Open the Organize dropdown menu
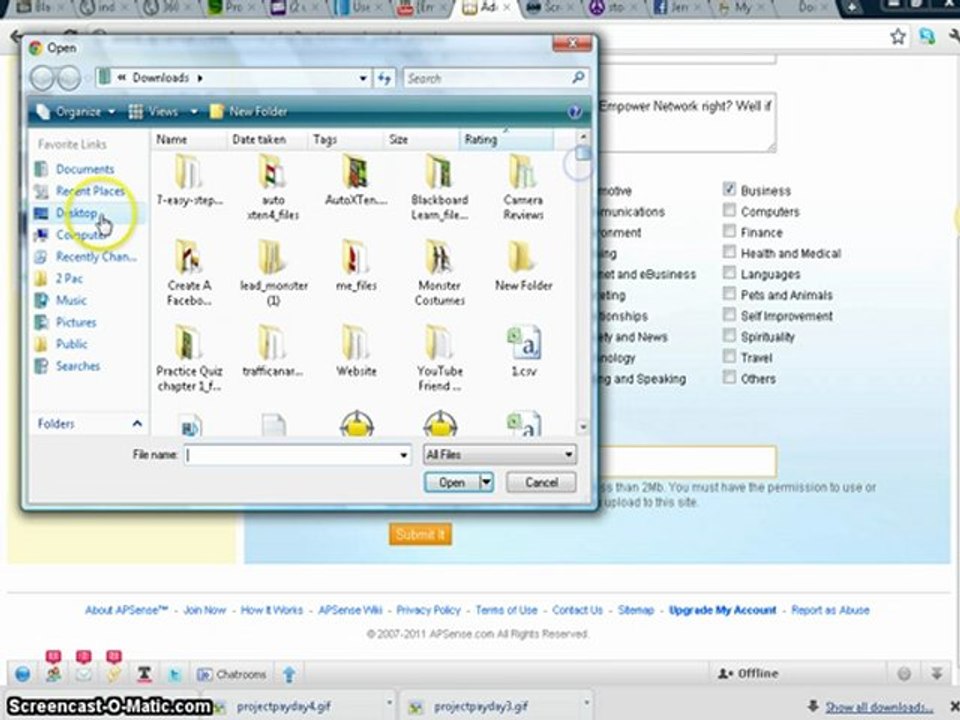The height and width of the screenshot is (720, 960). pos(76,111)
